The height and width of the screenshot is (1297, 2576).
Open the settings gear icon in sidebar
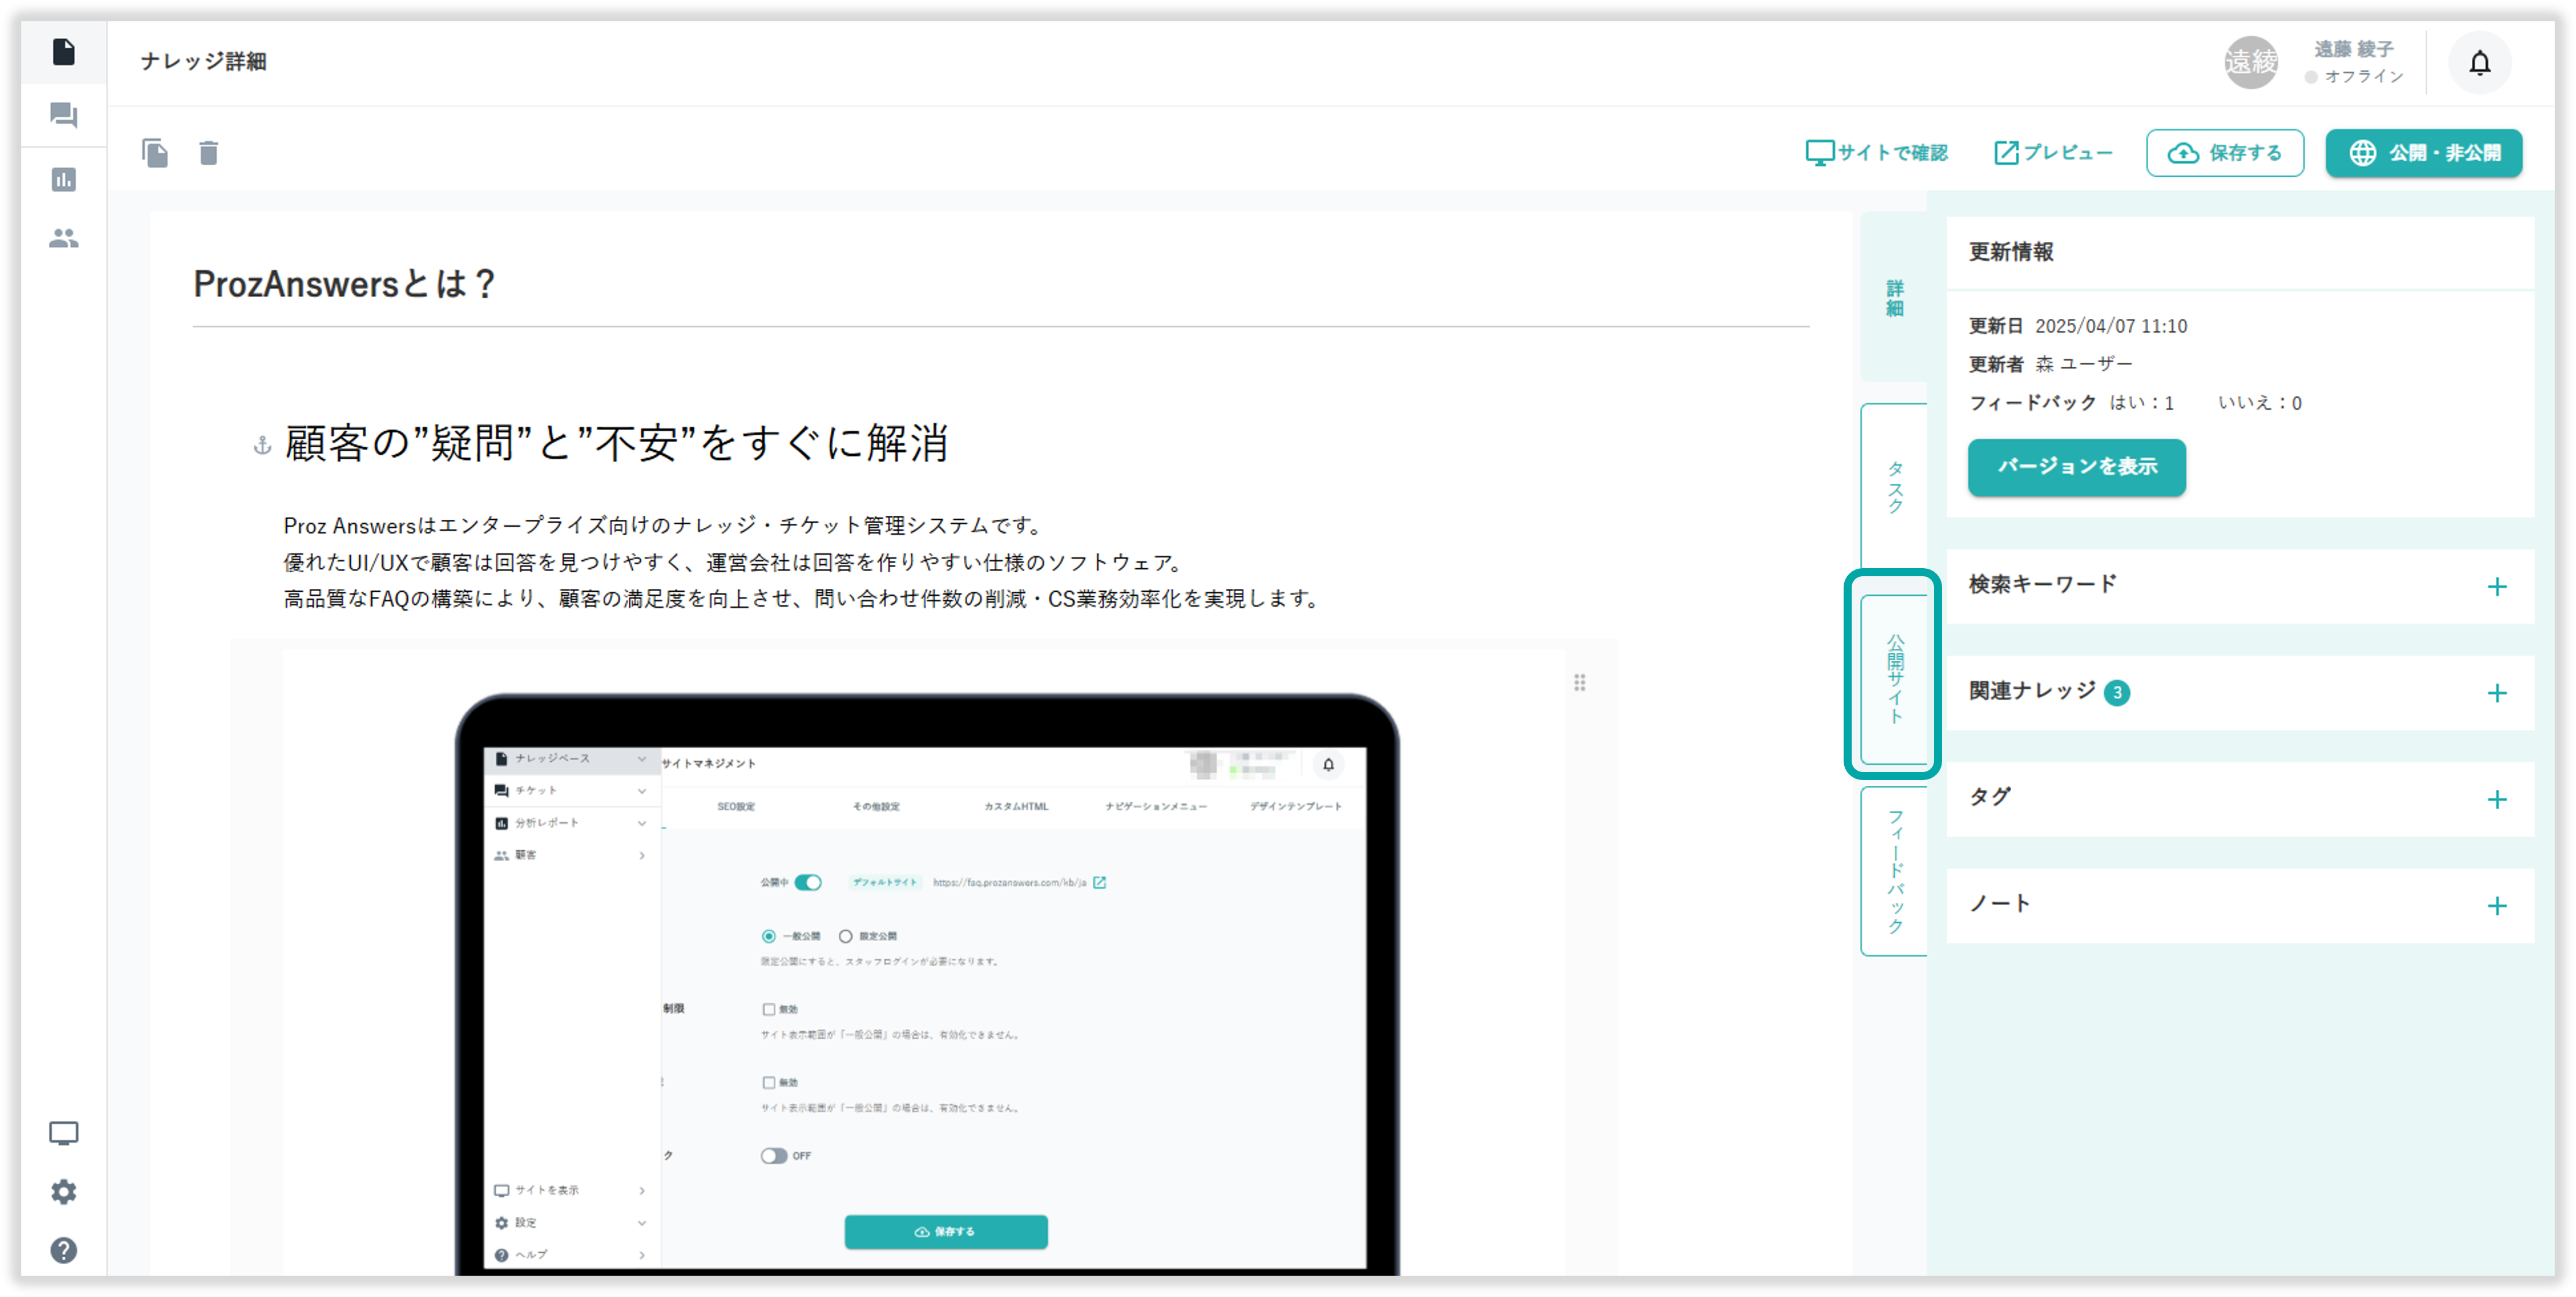click(x=63, y=1192)
